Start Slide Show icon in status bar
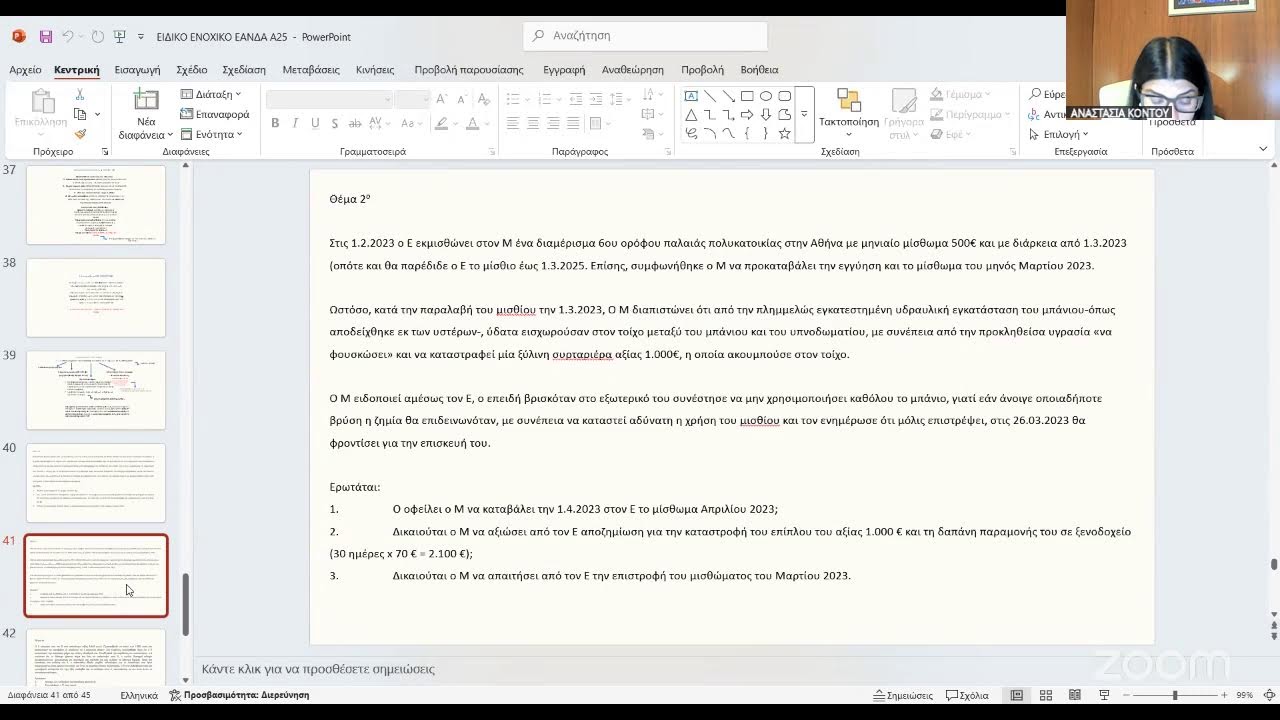The image size is (1280, 720). click(x=1103, y=695)
